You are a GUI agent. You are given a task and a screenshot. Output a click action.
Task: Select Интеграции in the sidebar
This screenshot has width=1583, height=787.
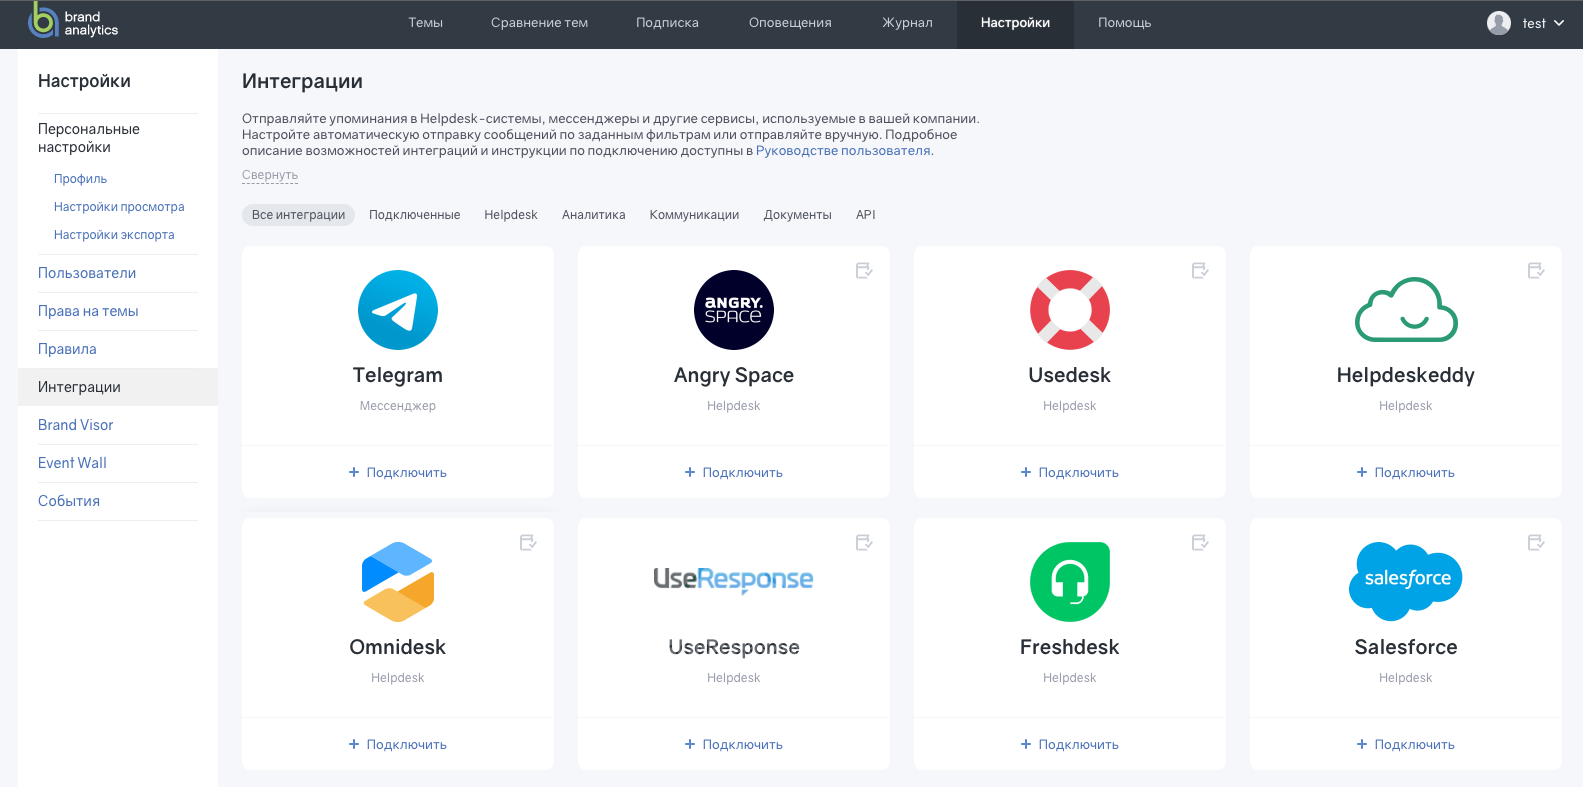point(118,387)
